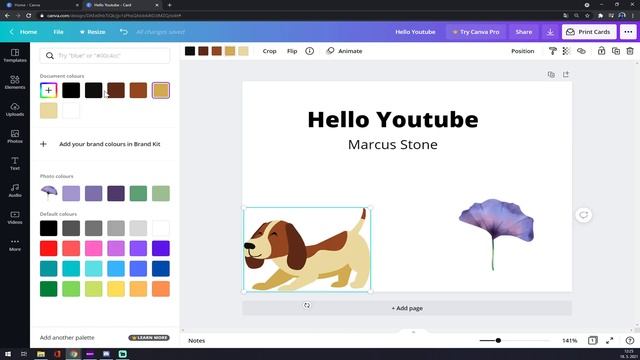Select the dark green default colour swatch
640x360 pixels.
click(49, 289)
